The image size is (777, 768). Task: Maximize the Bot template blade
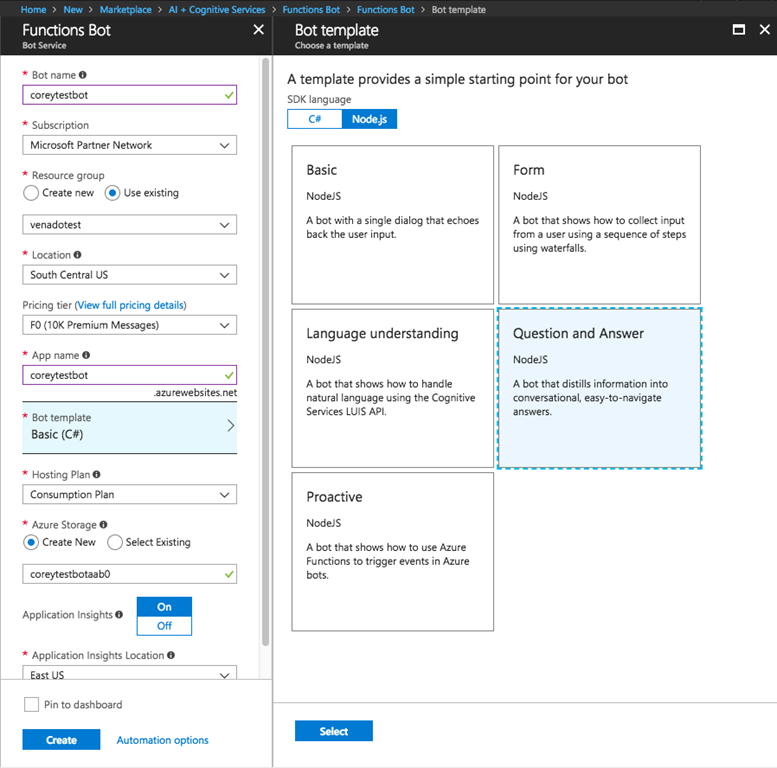[x=738, y=30]
